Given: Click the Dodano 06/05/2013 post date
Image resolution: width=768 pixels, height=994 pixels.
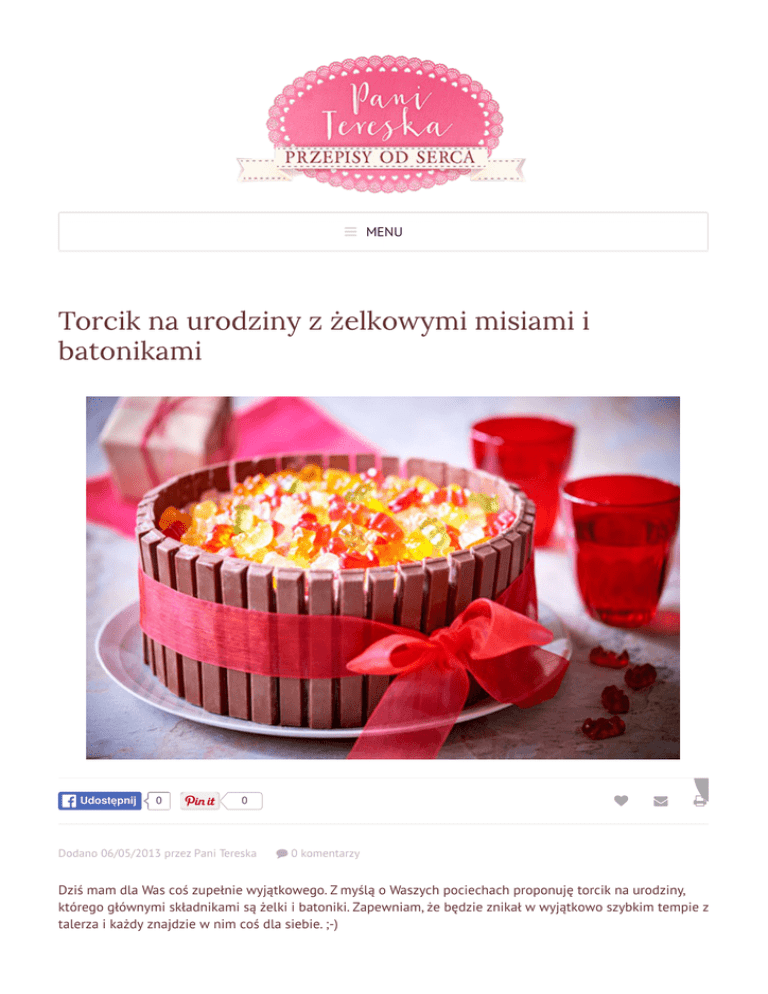Looking at the screenshot, I should [x=109, y=853].
